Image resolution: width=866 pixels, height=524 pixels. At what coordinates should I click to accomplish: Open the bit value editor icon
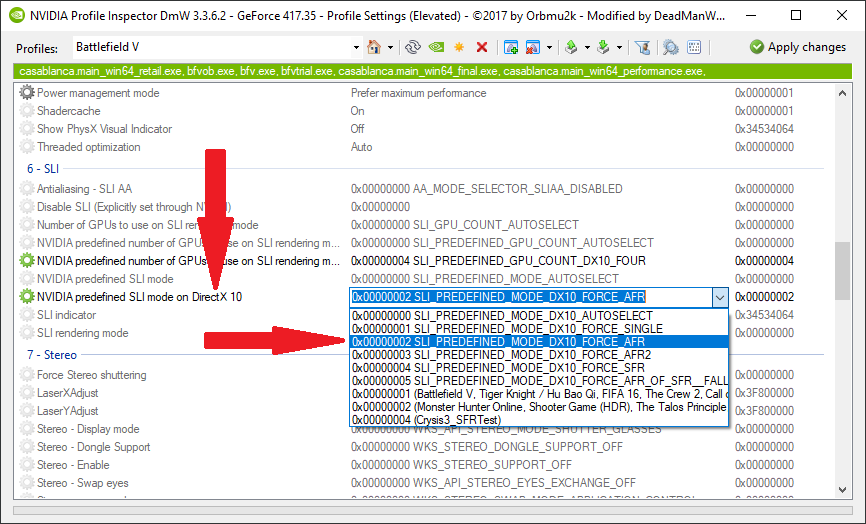(694, 47)
